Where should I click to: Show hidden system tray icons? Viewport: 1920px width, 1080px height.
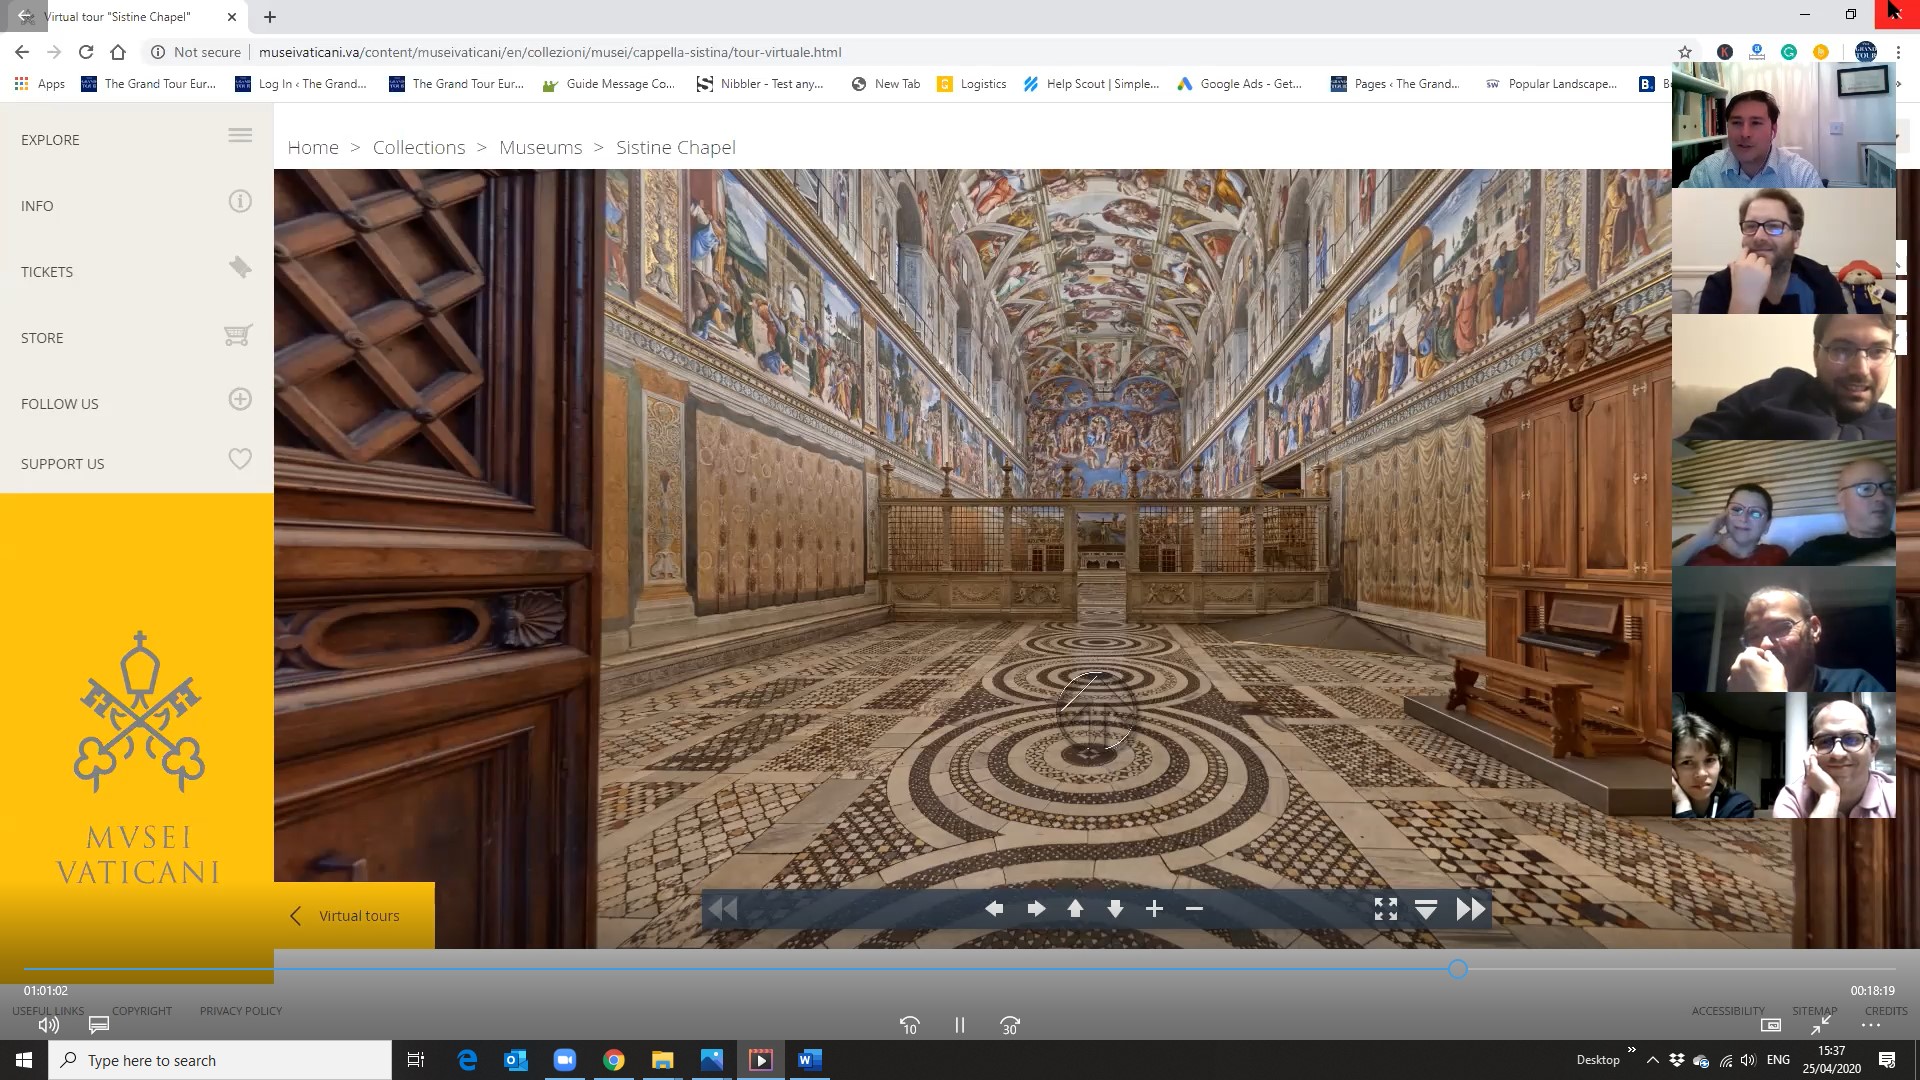1652,1060
